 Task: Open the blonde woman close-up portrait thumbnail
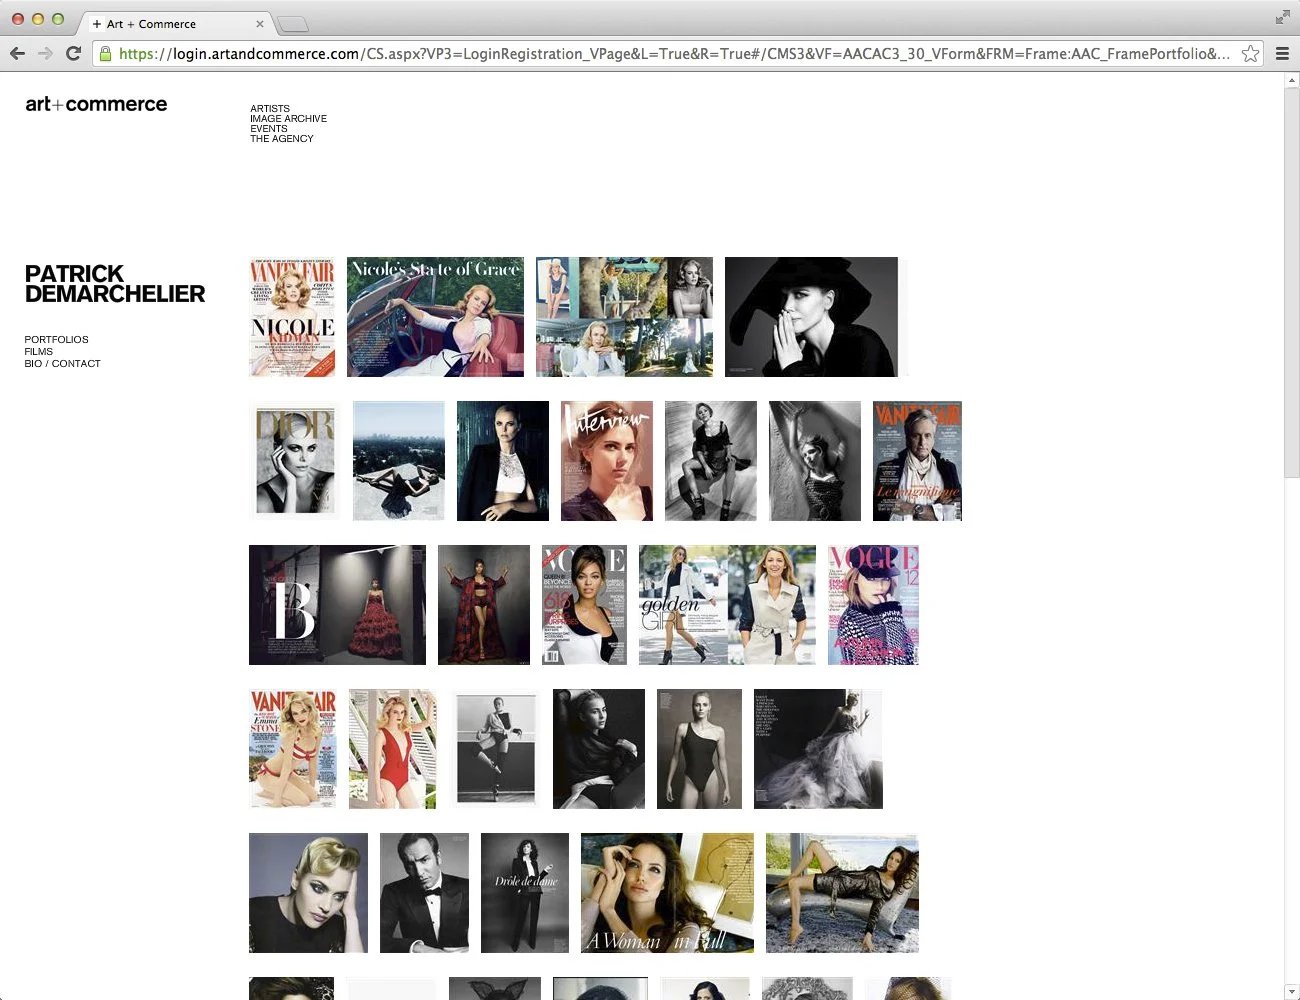point(308,893)
